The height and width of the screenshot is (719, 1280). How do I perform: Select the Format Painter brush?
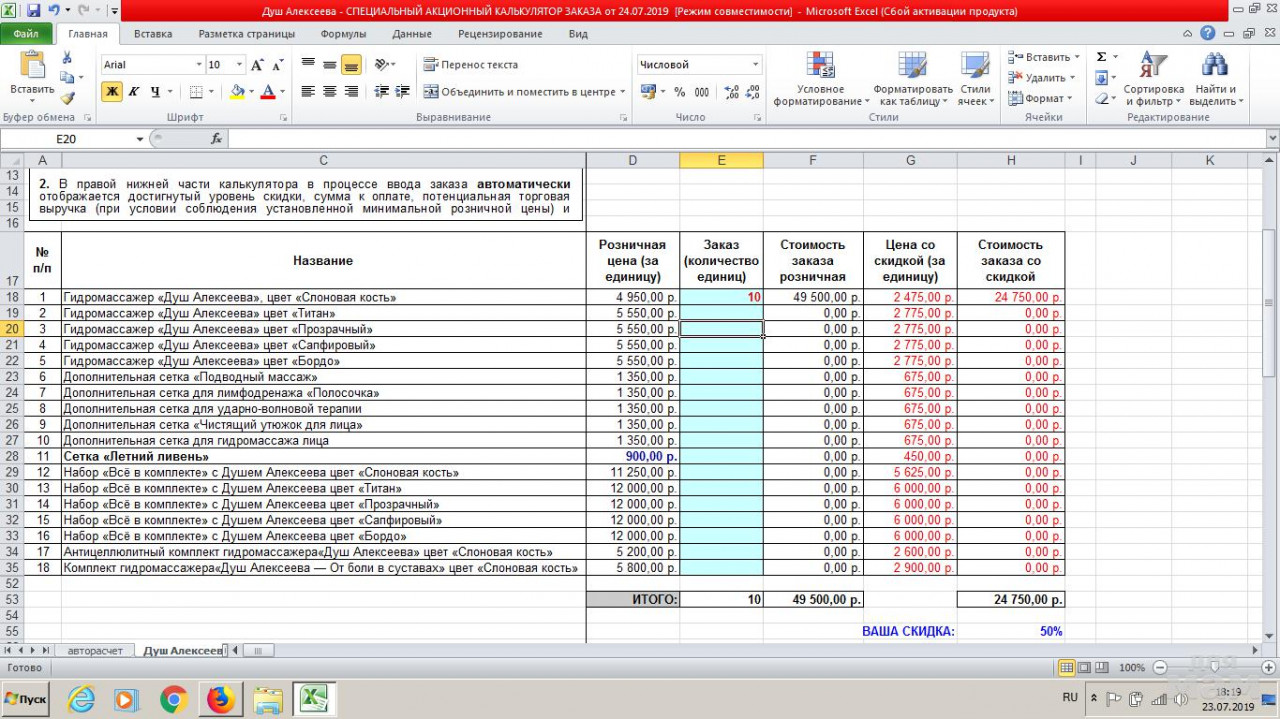(67, 98)
